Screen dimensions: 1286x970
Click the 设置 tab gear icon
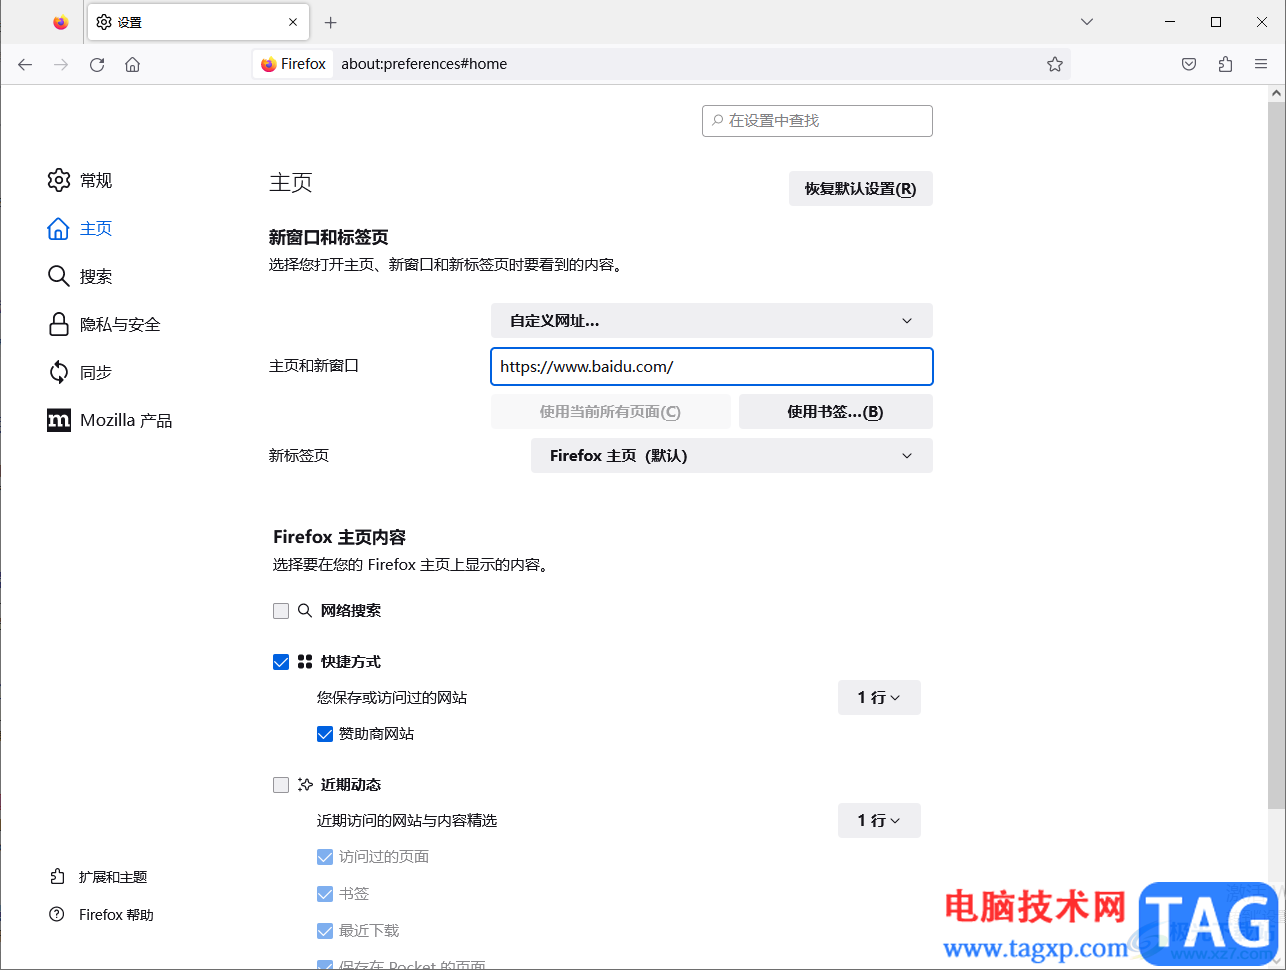coord(104,22)
